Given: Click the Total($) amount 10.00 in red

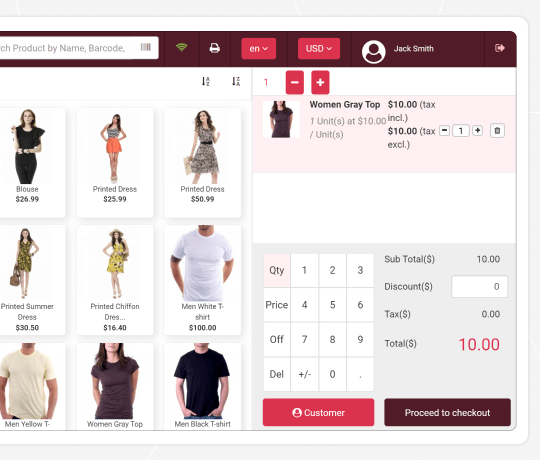Looking at the screenshot, I should [x=479, y=344].
